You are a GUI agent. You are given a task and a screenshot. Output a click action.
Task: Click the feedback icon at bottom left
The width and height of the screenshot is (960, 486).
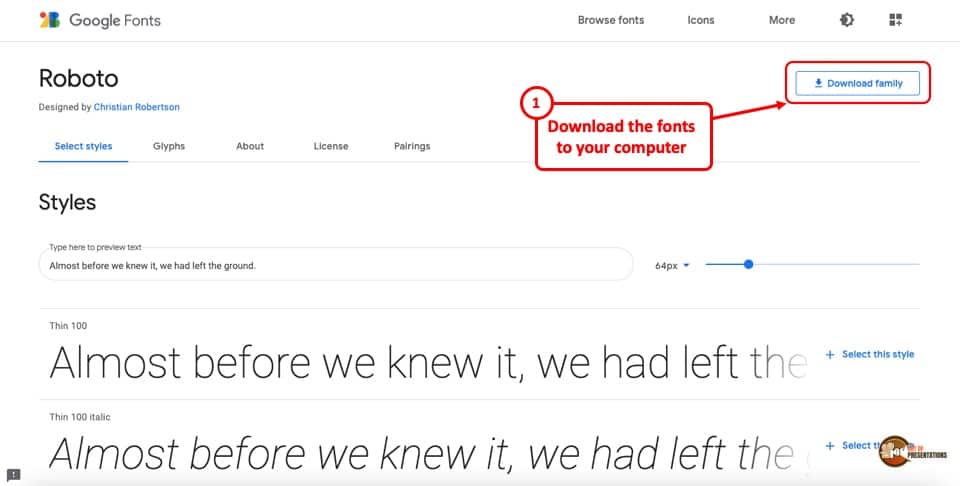coord(13,474)
